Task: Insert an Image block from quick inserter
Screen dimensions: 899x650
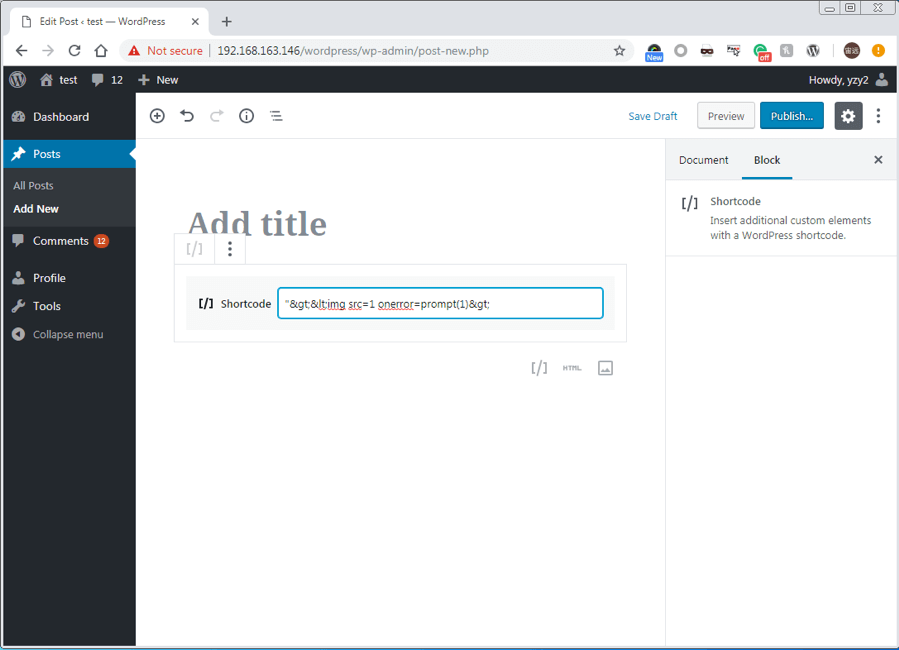Action: [605, 368]
